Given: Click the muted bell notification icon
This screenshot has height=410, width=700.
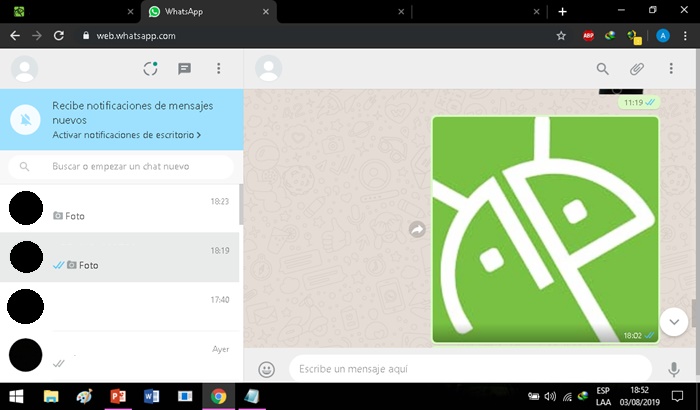Looking at the screenshot, I should tap(25, 120).
